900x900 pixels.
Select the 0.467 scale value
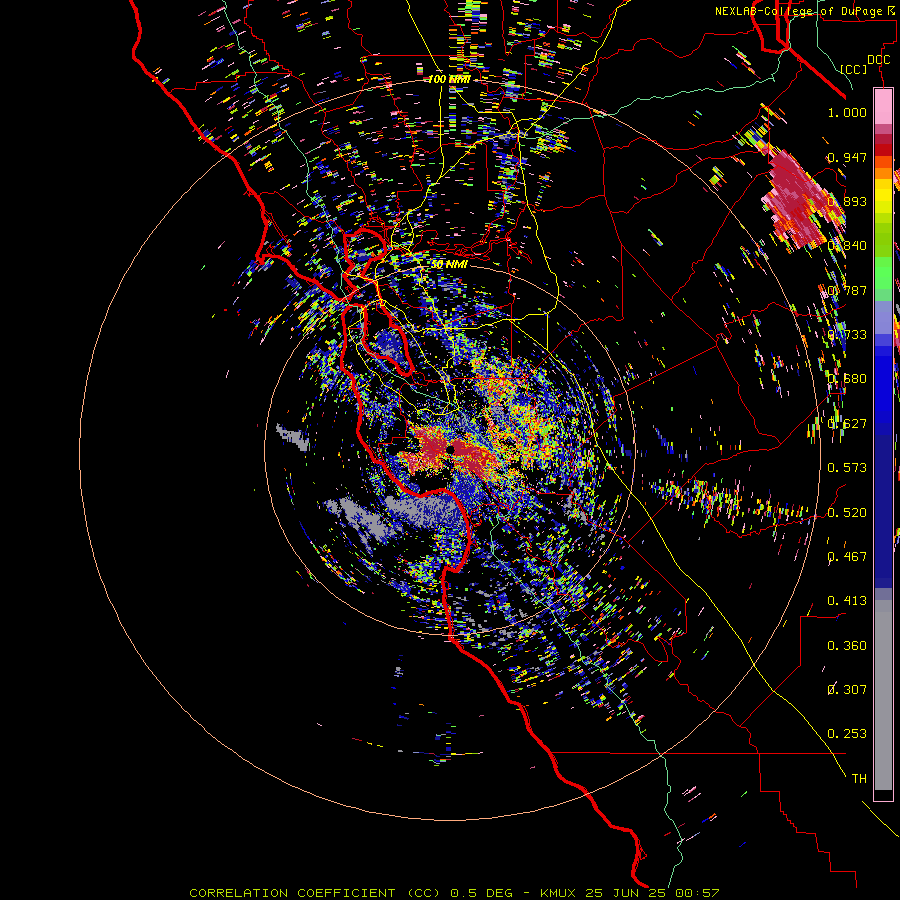pos(847,557)
